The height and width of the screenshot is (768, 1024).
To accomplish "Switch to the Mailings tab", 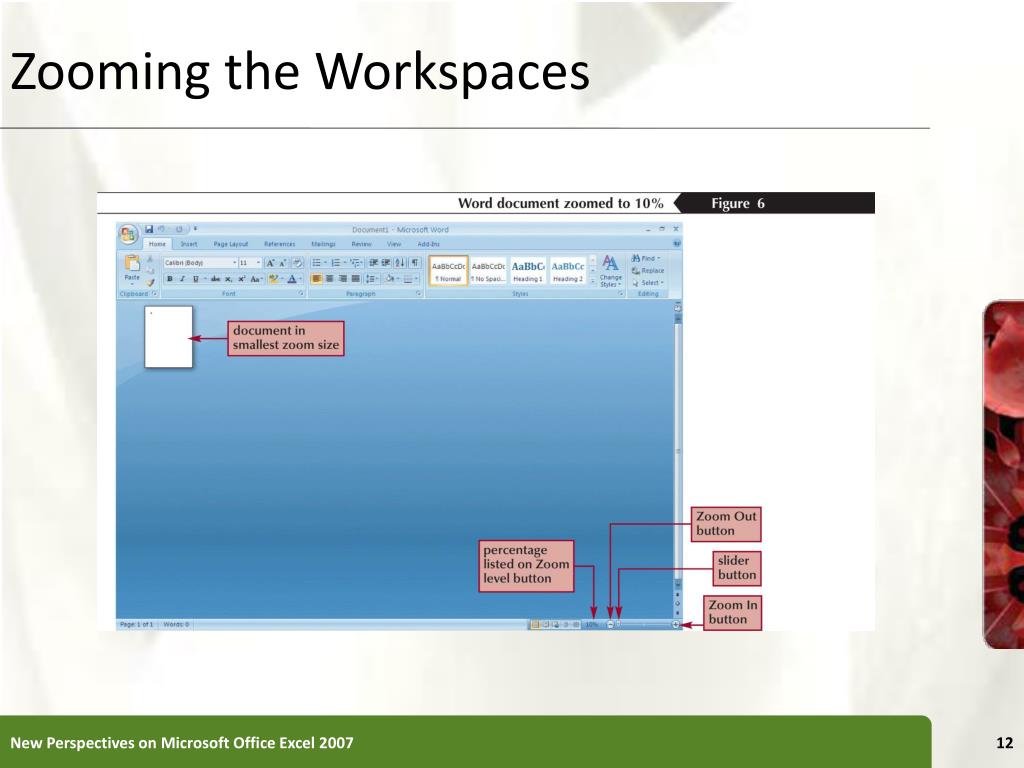I will 323,244.
